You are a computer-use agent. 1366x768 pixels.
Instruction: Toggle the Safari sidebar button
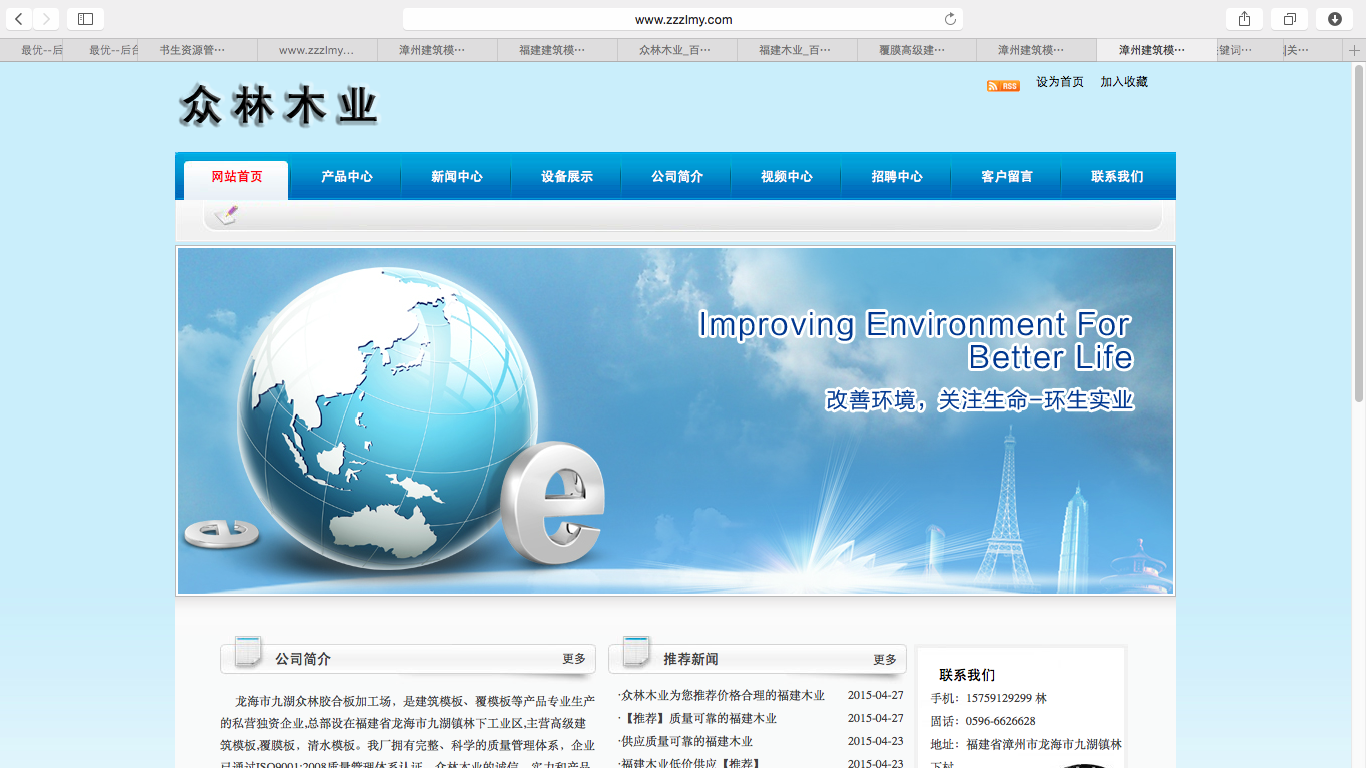click(85, 19)
